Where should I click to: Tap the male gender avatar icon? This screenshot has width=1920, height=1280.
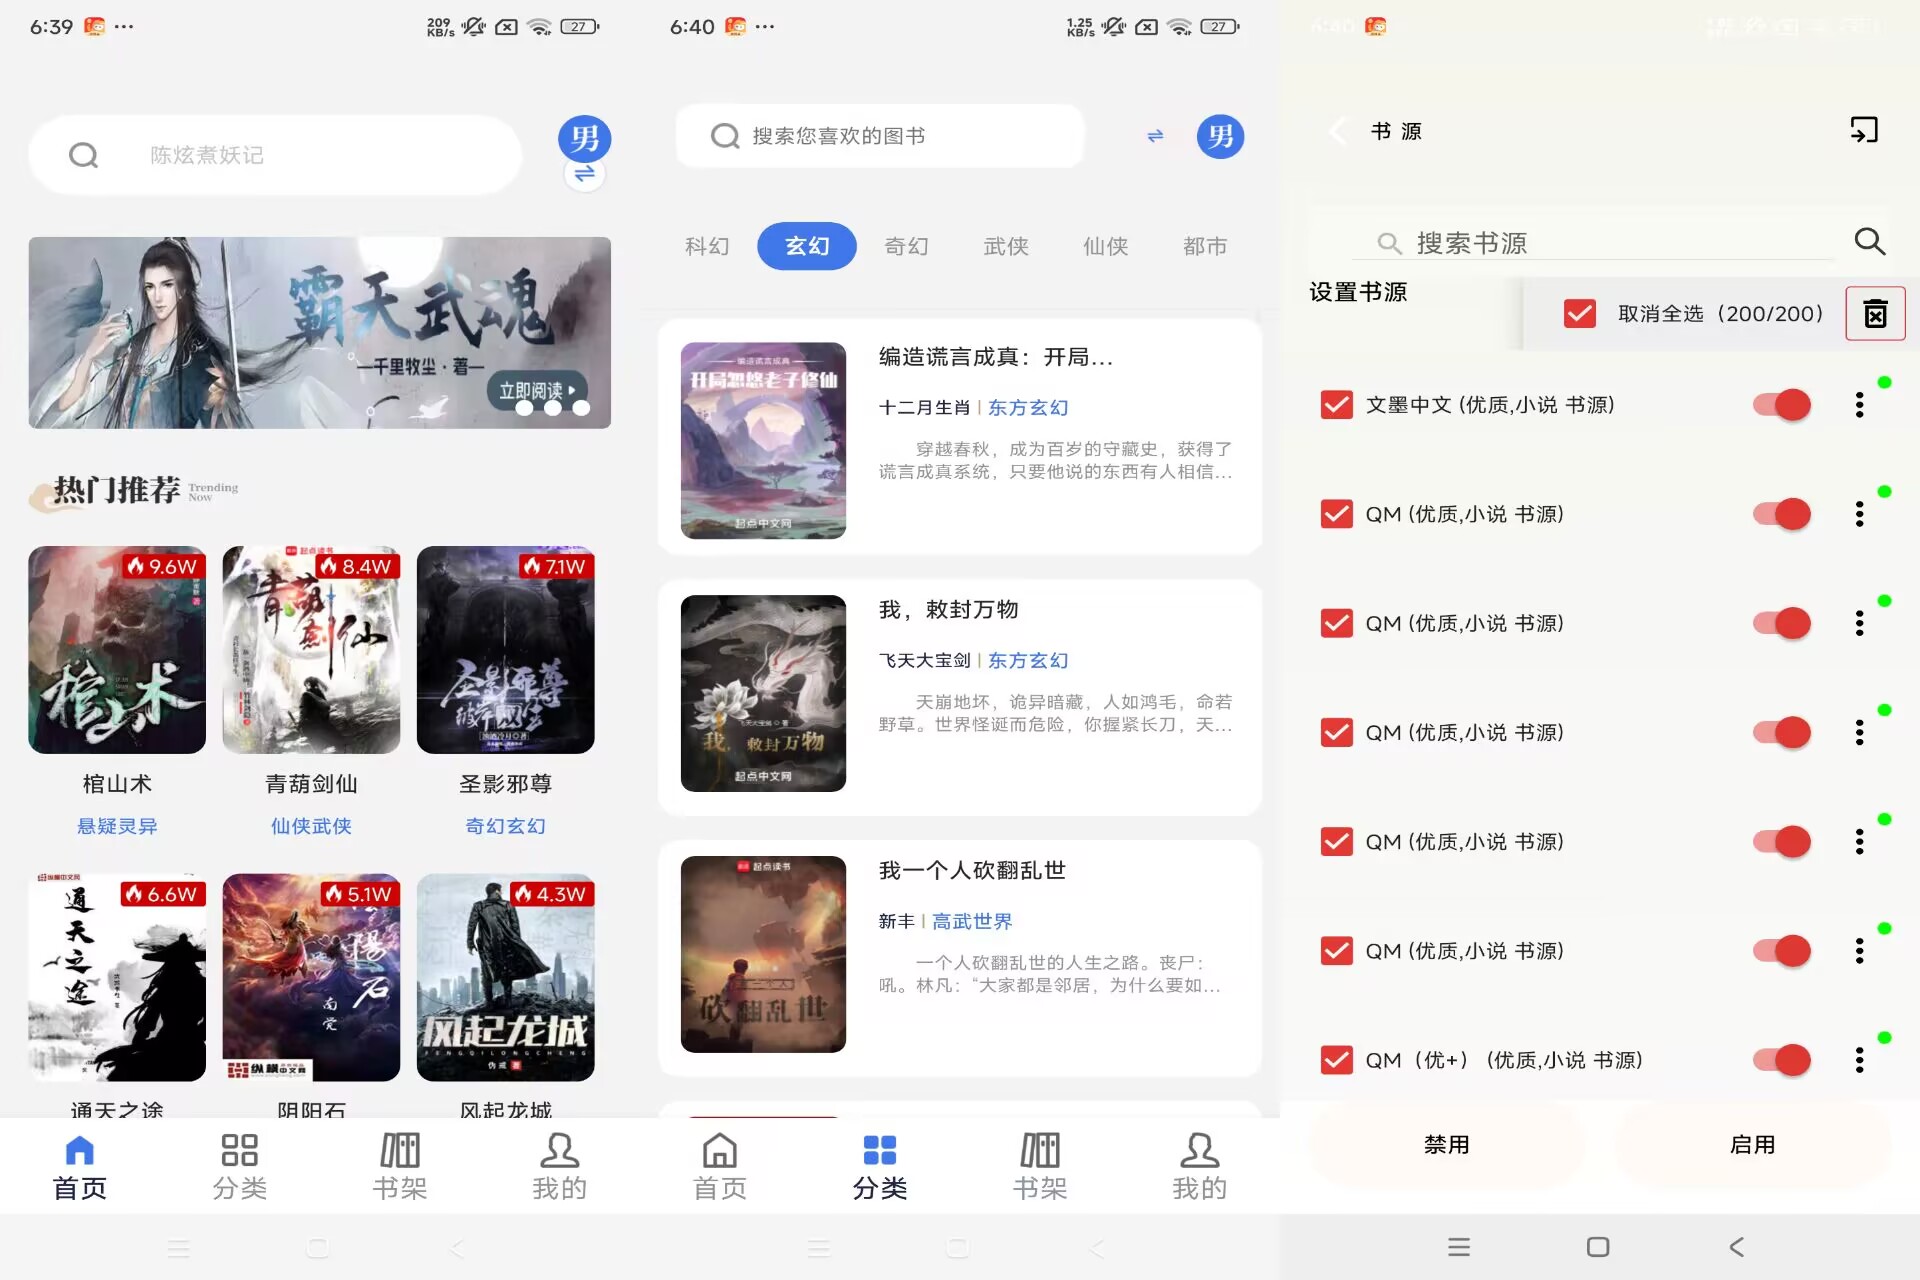[x=586, y=139]
